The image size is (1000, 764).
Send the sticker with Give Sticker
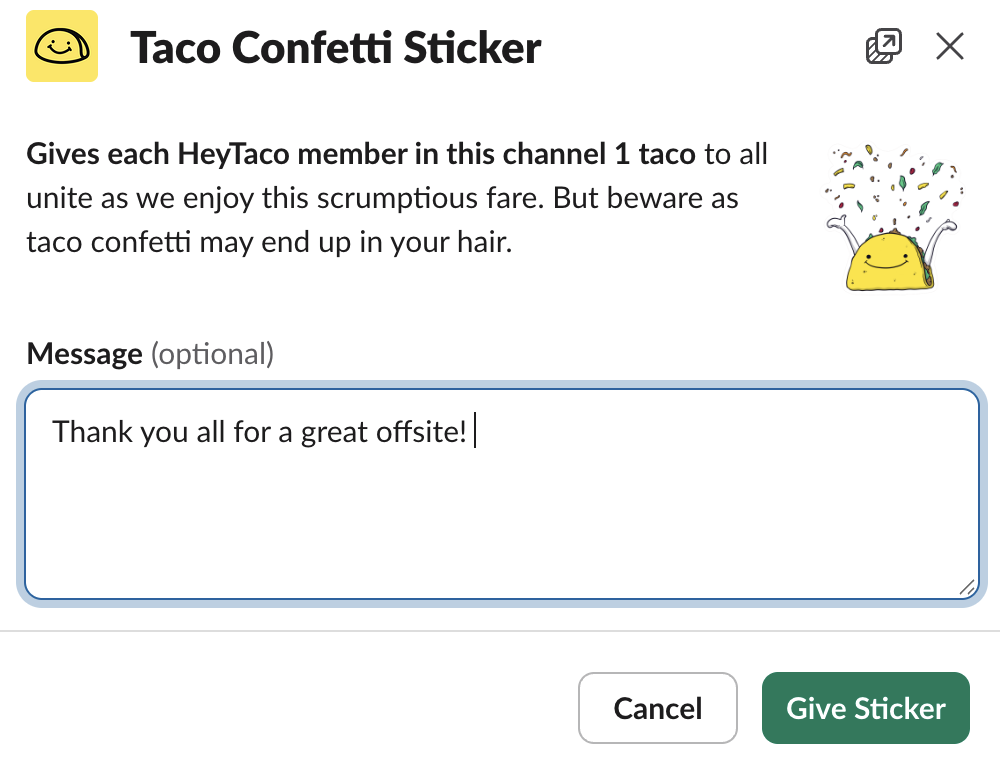(865, 708)
